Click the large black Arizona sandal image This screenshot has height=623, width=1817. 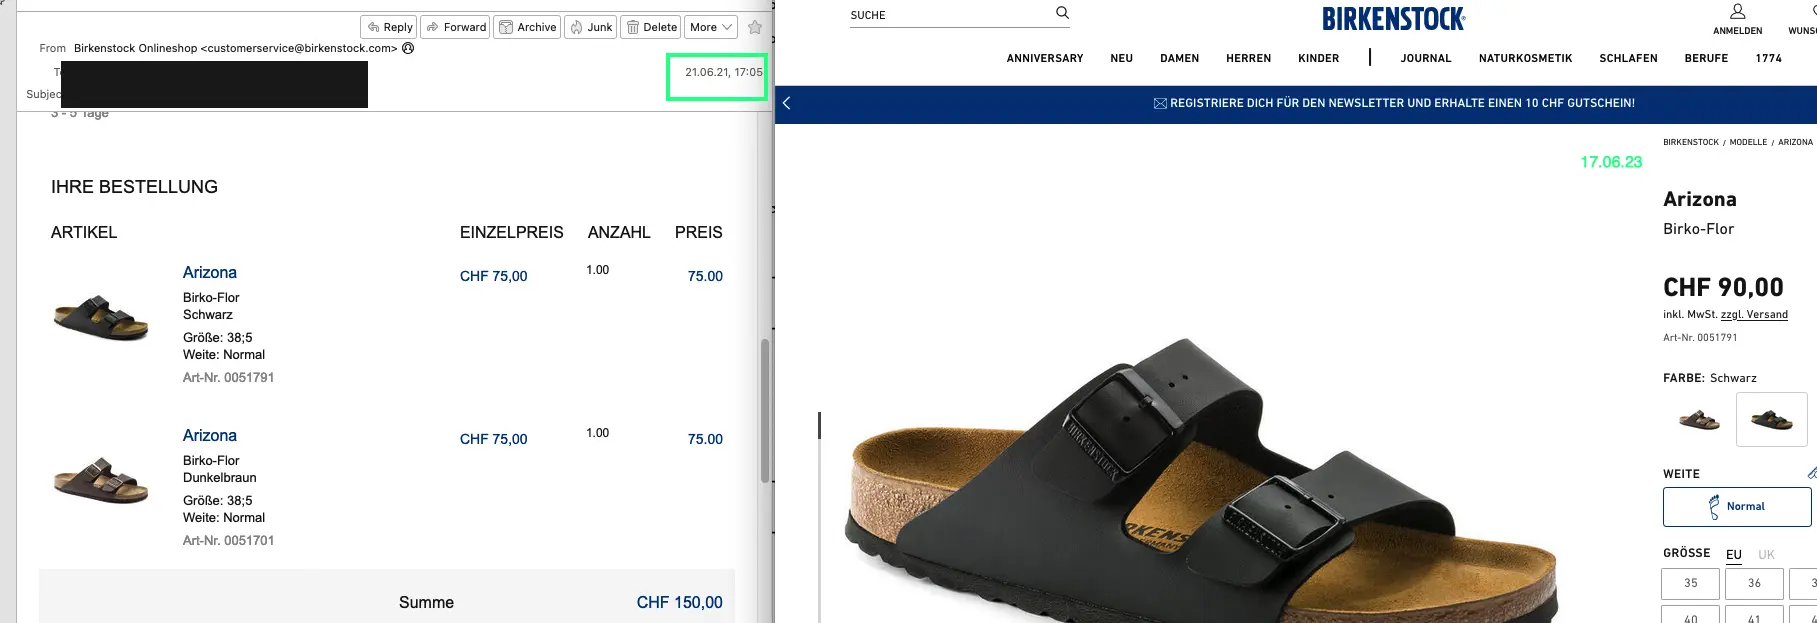point(1200,480)
